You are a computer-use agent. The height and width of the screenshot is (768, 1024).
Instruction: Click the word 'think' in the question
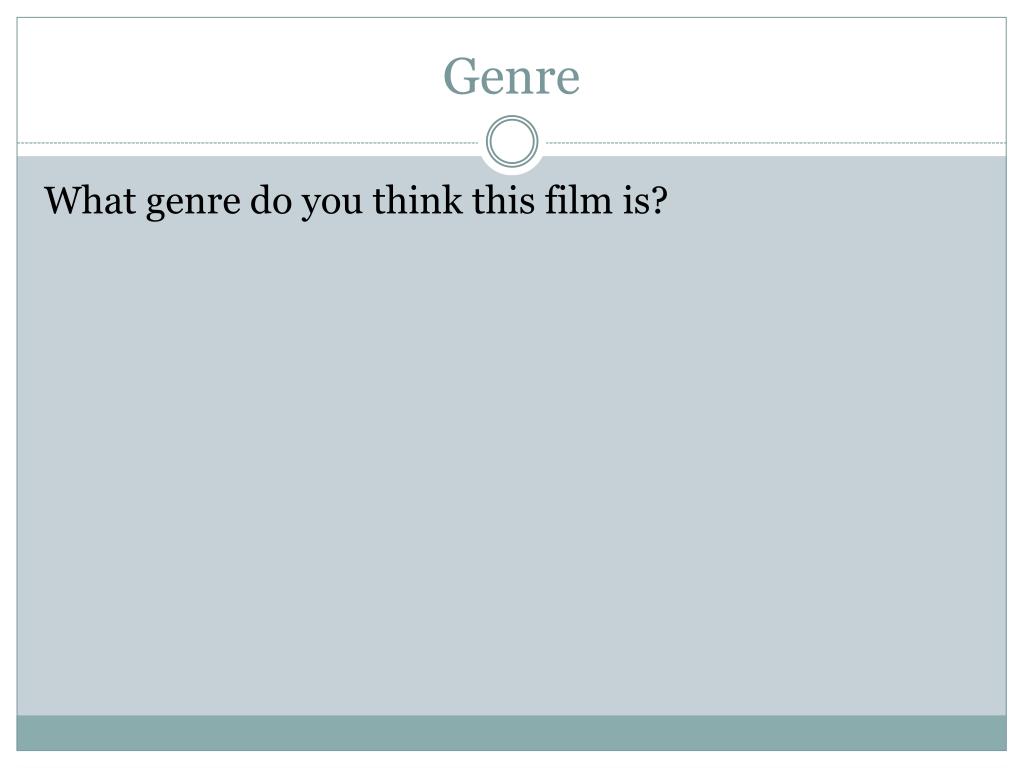click(417, 199)
